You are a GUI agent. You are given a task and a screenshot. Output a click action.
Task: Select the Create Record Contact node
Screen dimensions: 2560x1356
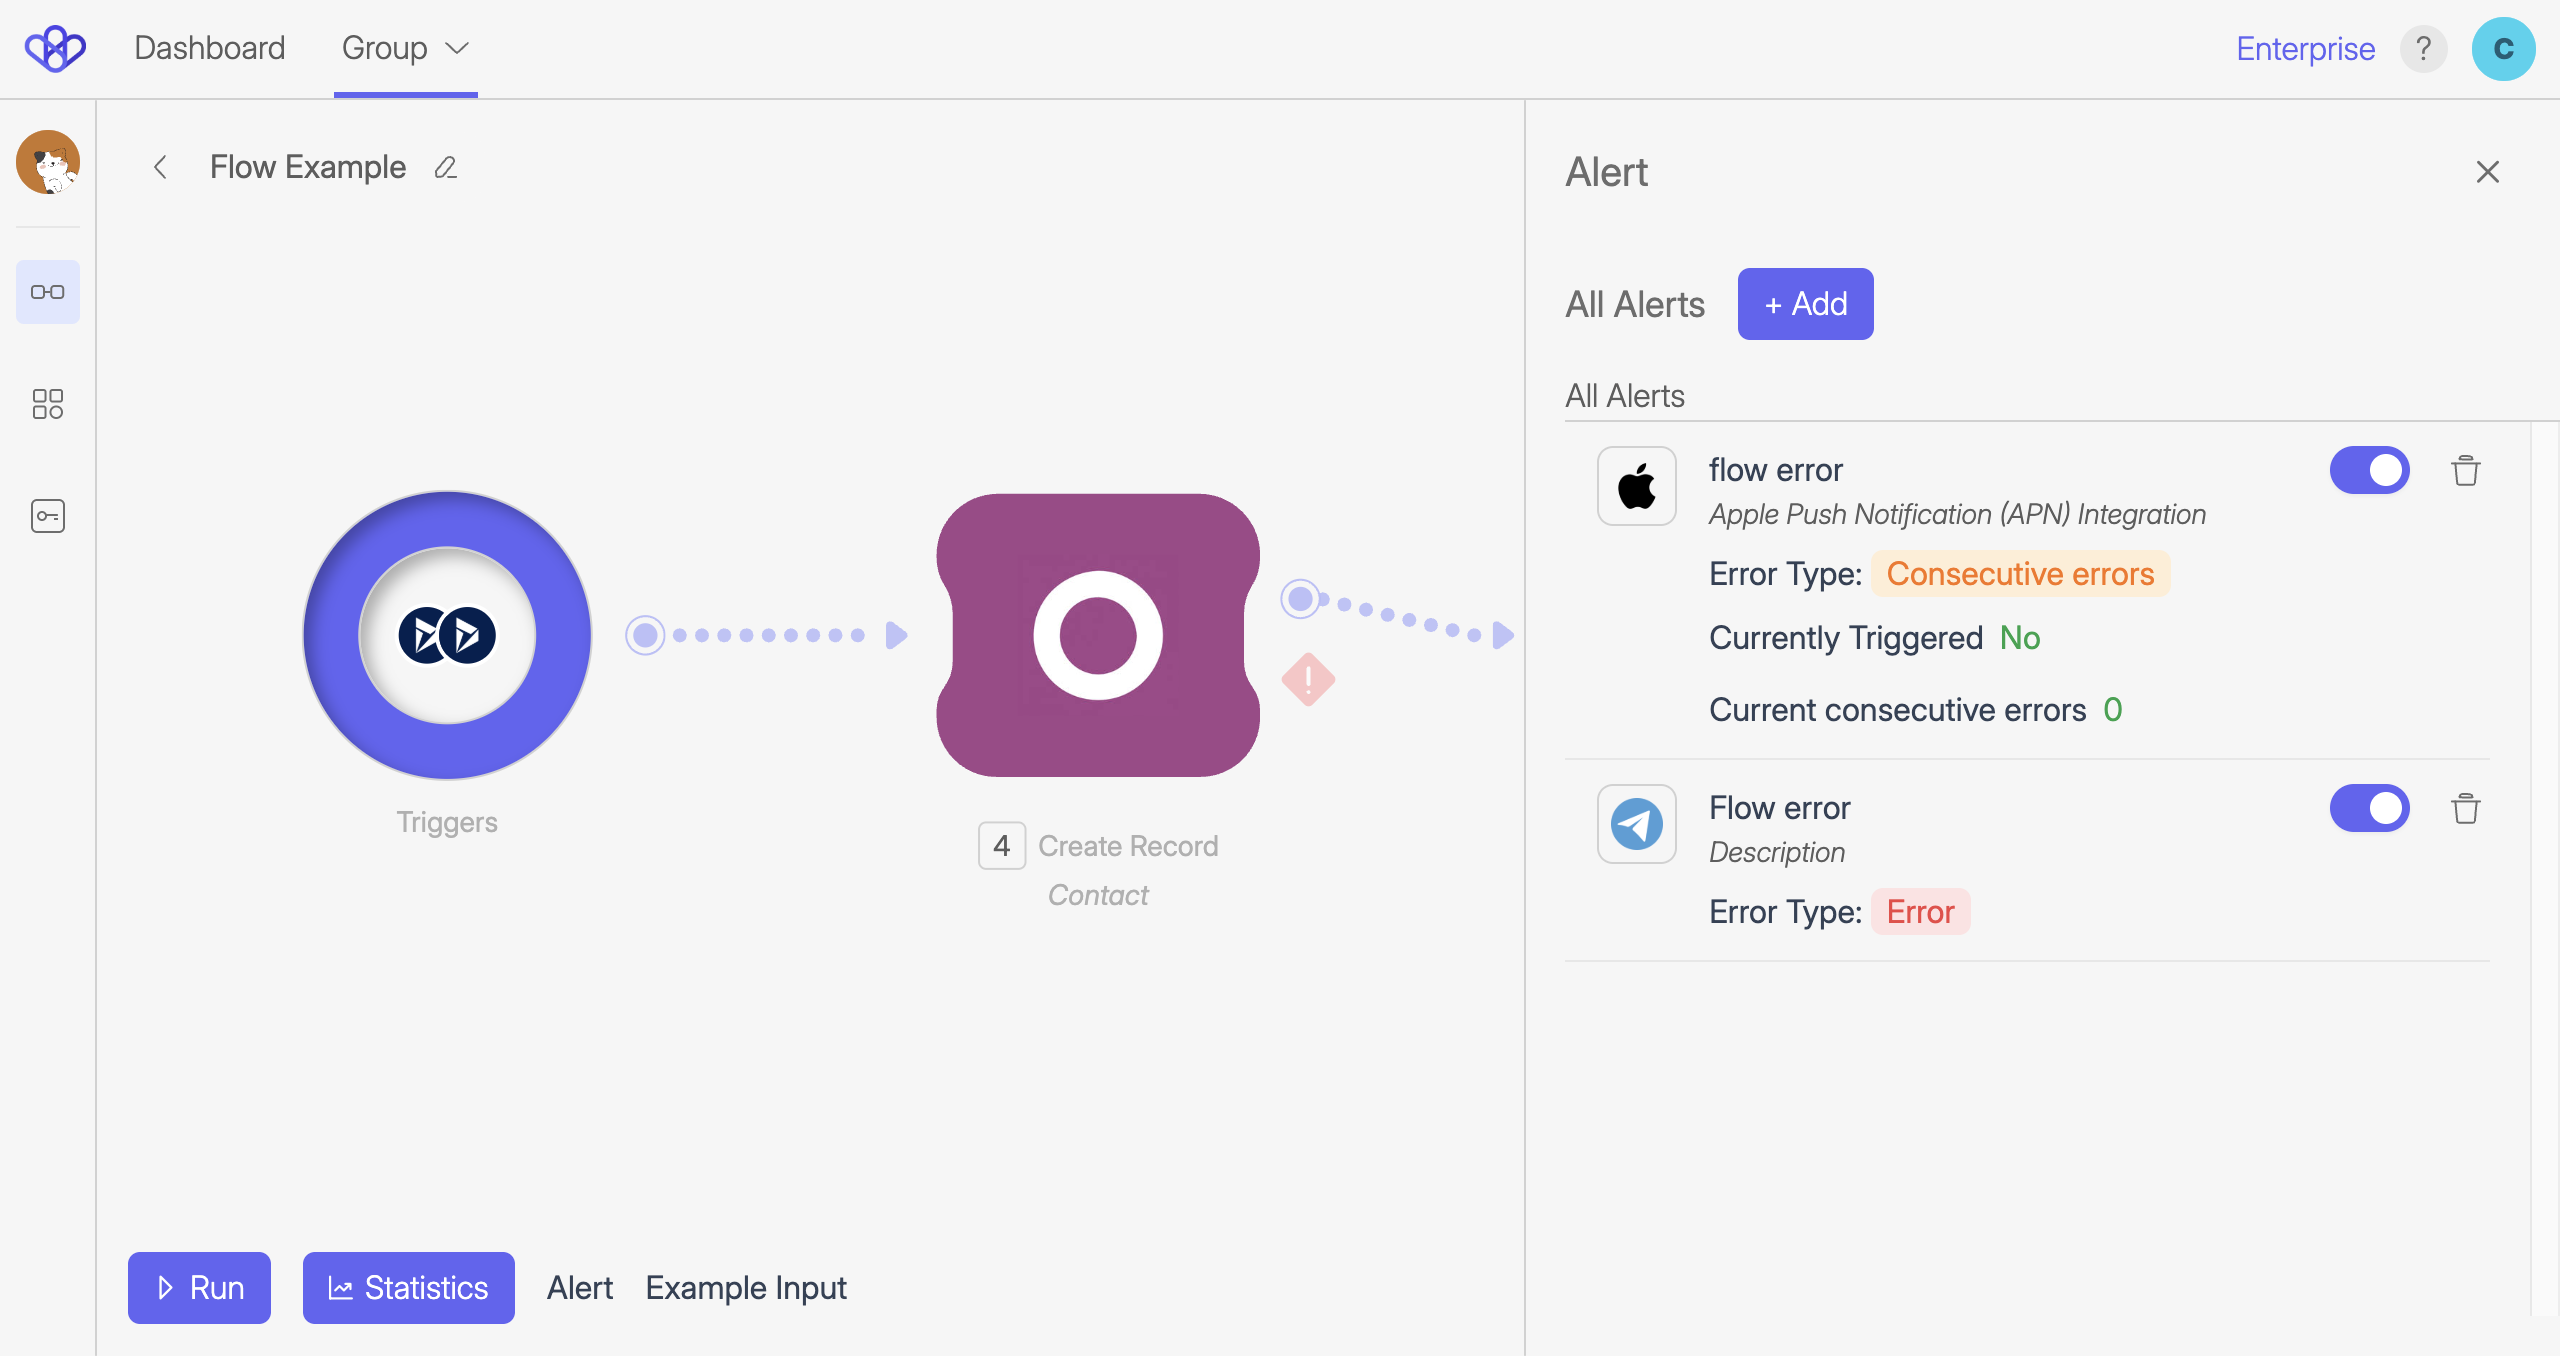coord(1098,636)
